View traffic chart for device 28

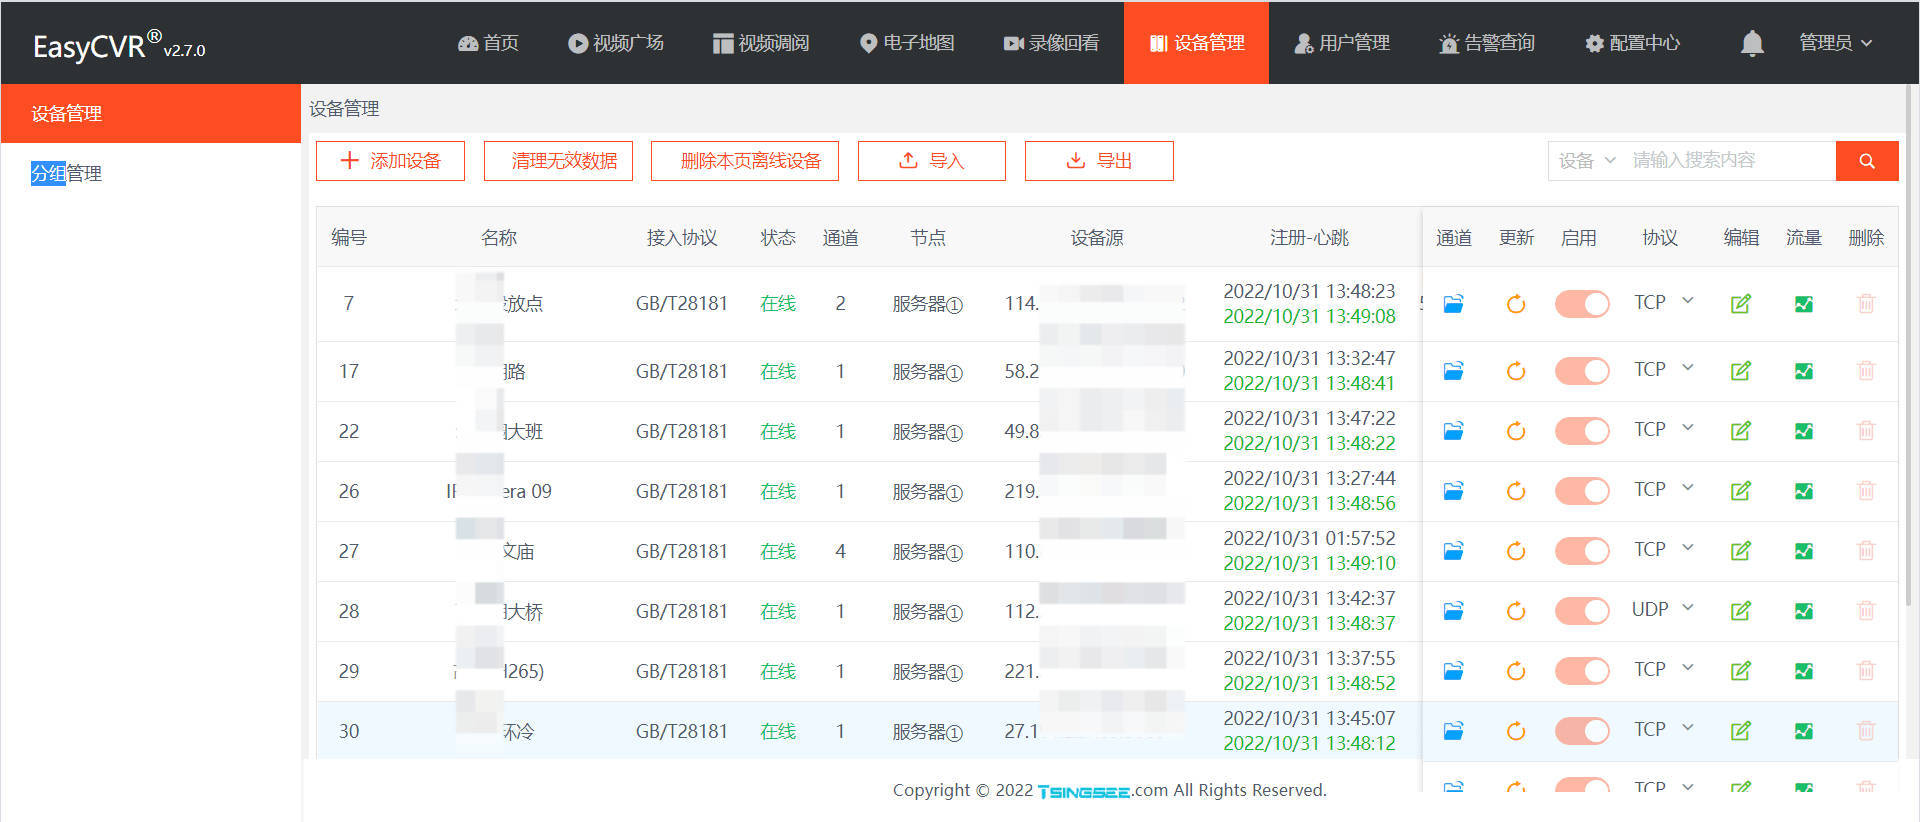(x=1804, y=612)
